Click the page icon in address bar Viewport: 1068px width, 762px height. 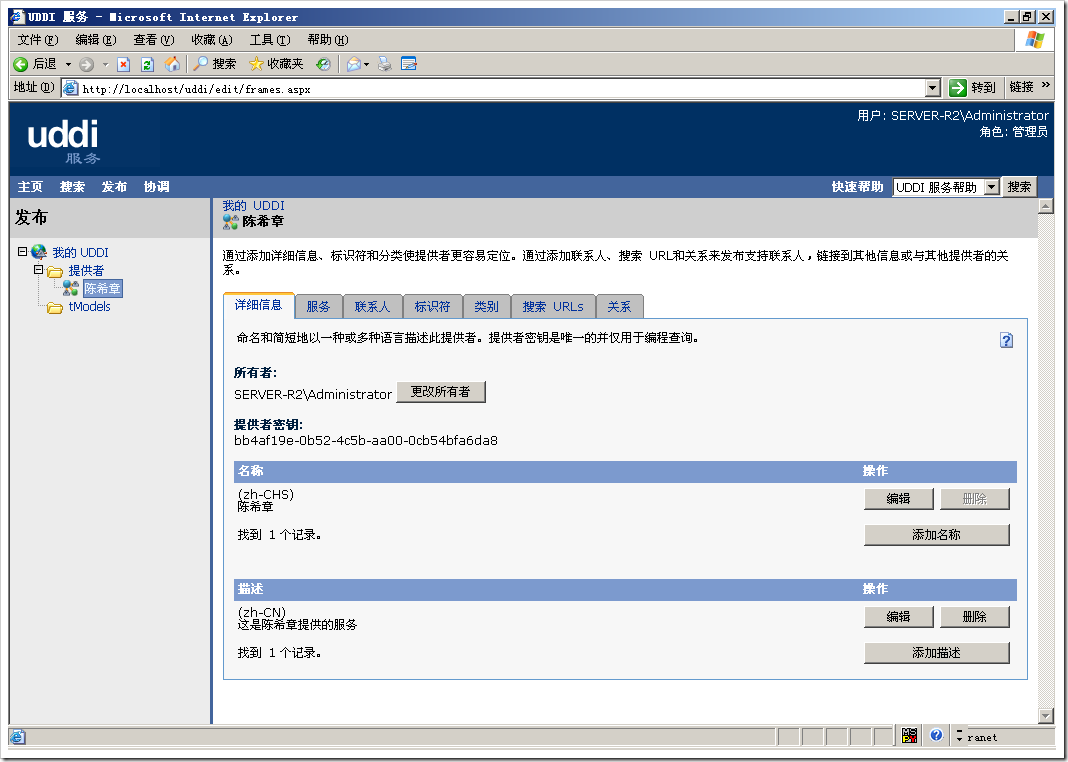tap(70, 88)
